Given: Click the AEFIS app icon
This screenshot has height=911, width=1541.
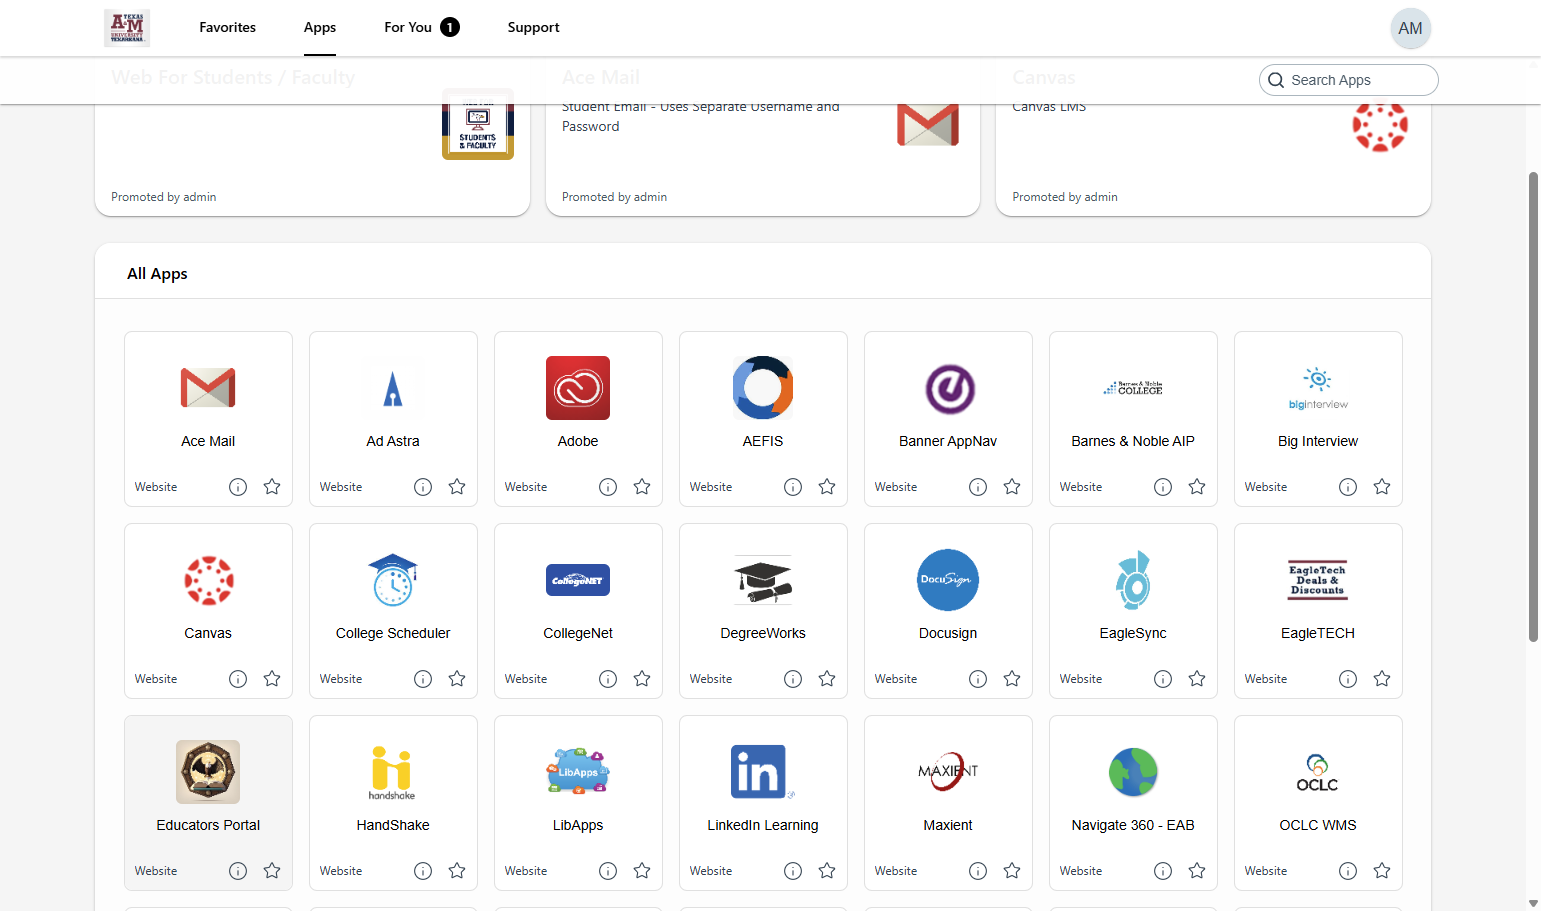Looking at the screenshot, I should (x=763, y=388).
